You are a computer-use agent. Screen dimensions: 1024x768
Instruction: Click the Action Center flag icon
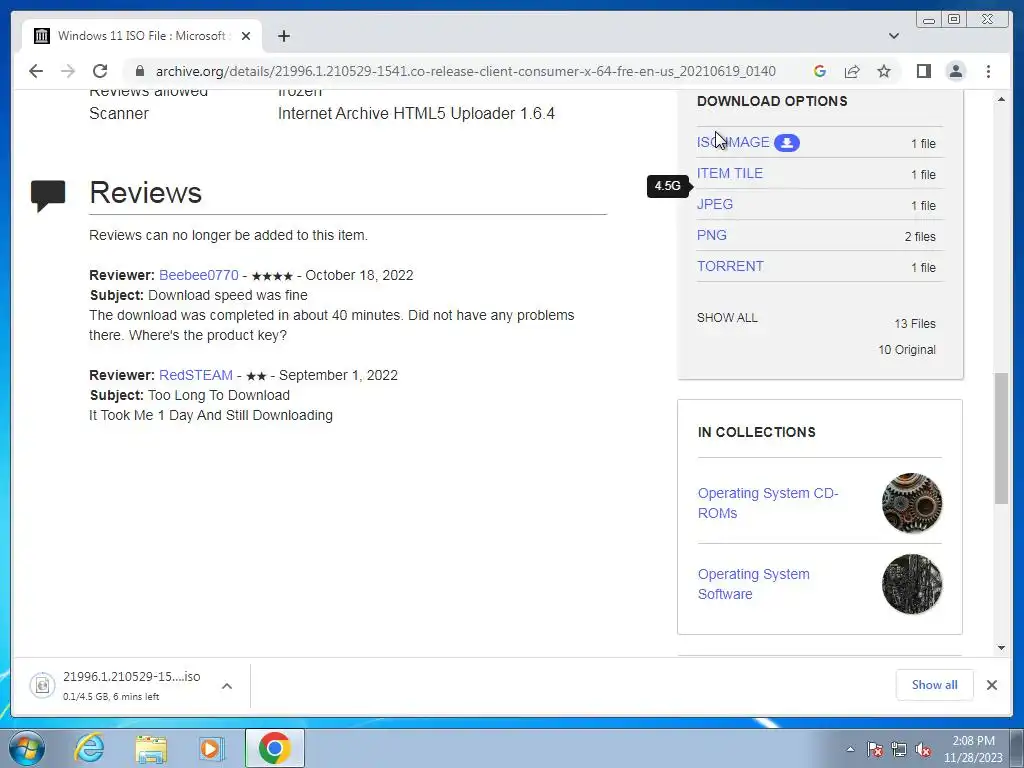[875, 749]
